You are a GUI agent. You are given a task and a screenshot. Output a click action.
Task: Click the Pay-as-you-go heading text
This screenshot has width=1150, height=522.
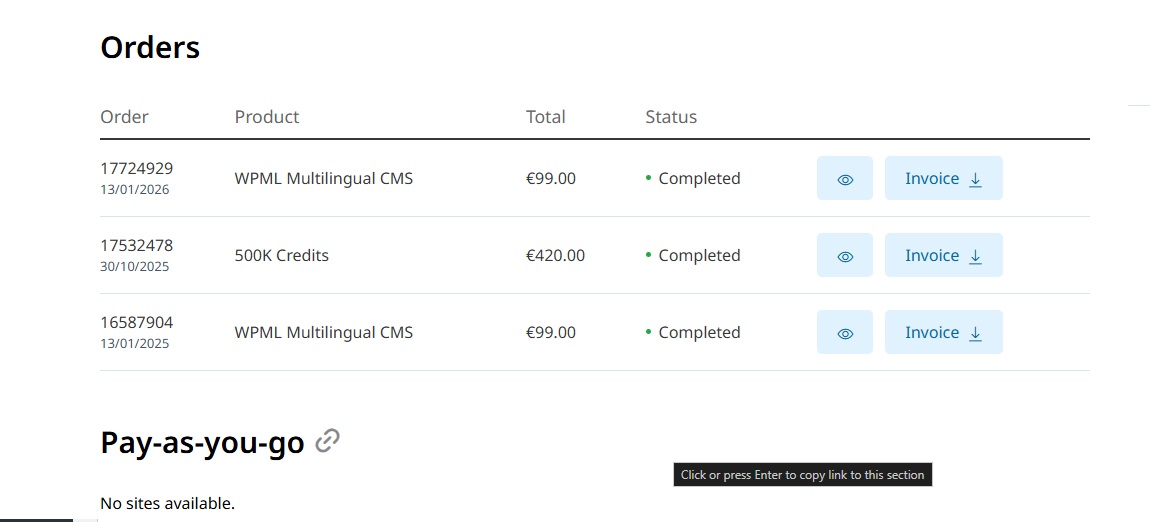click(x=202, y=442)
